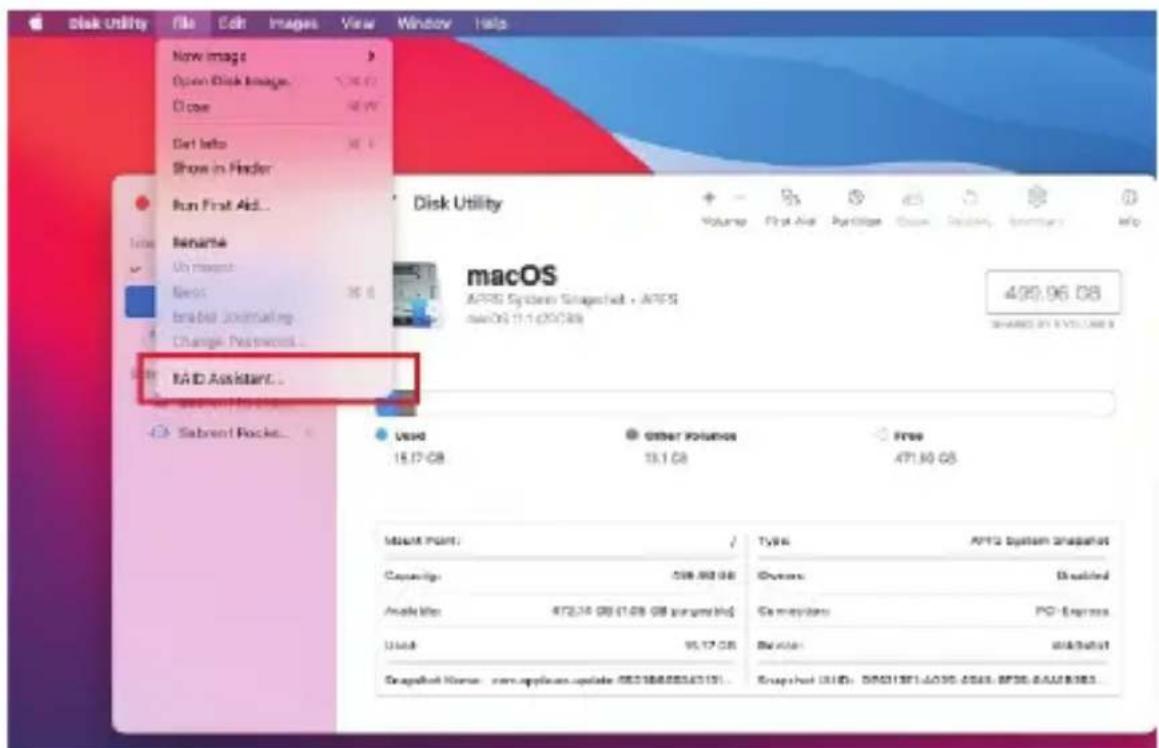This screenshot has width=1159, height=748.
Task: Click the 499.96 GB capacity box
Action: (x=1053, y=293)
